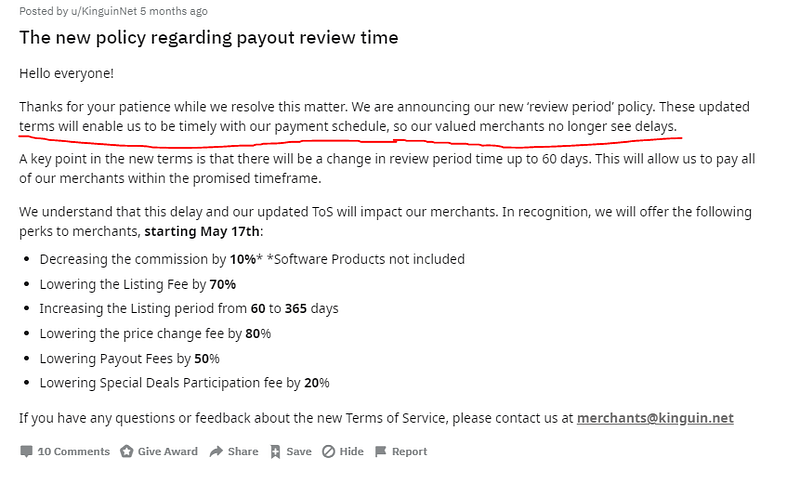Choose the Share text label

pyautogui.click(x=243, y=451)
